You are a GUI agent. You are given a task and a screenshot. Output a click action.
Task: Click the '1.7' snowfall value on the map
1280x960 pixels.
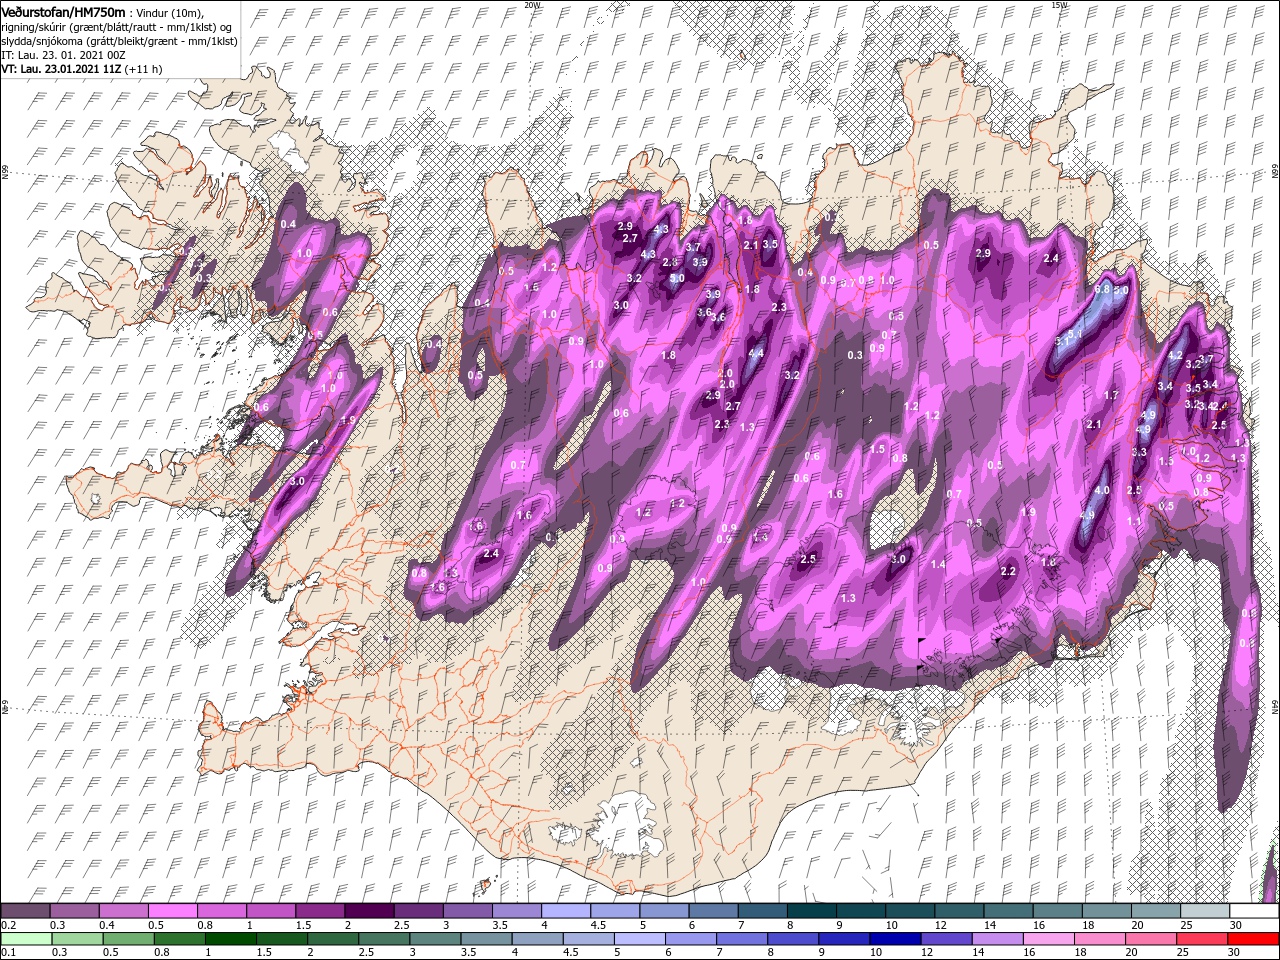1111,396
